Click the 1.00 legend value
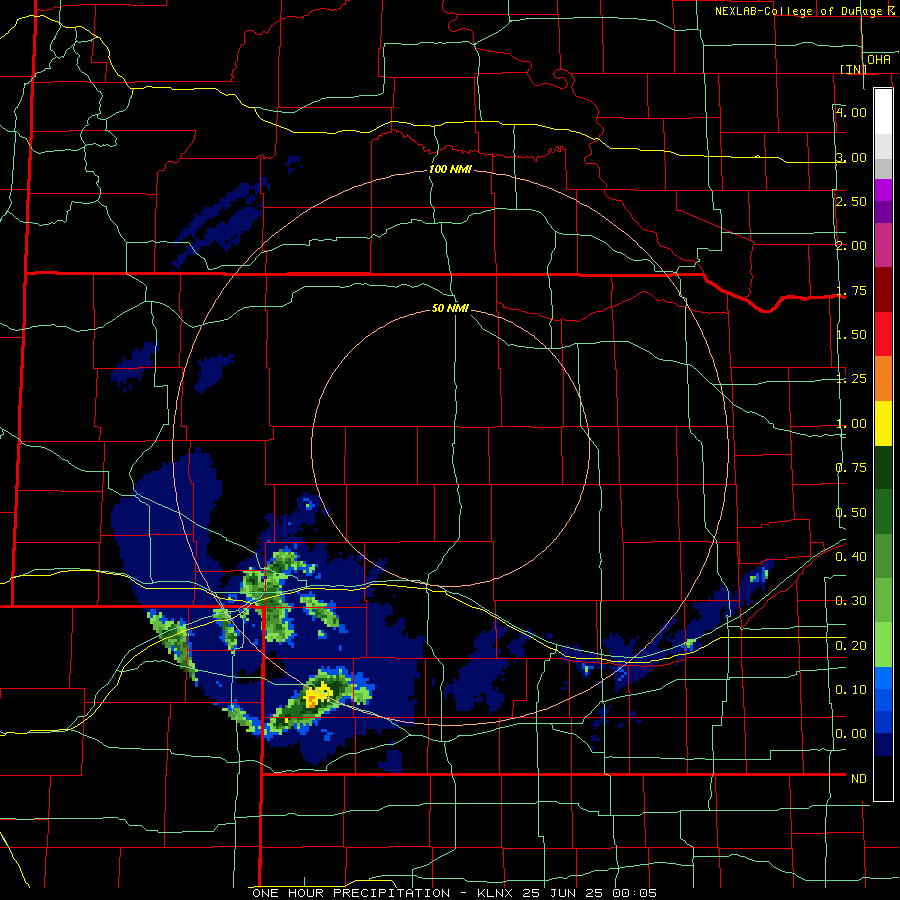900x900 pixels. (851, 424)
